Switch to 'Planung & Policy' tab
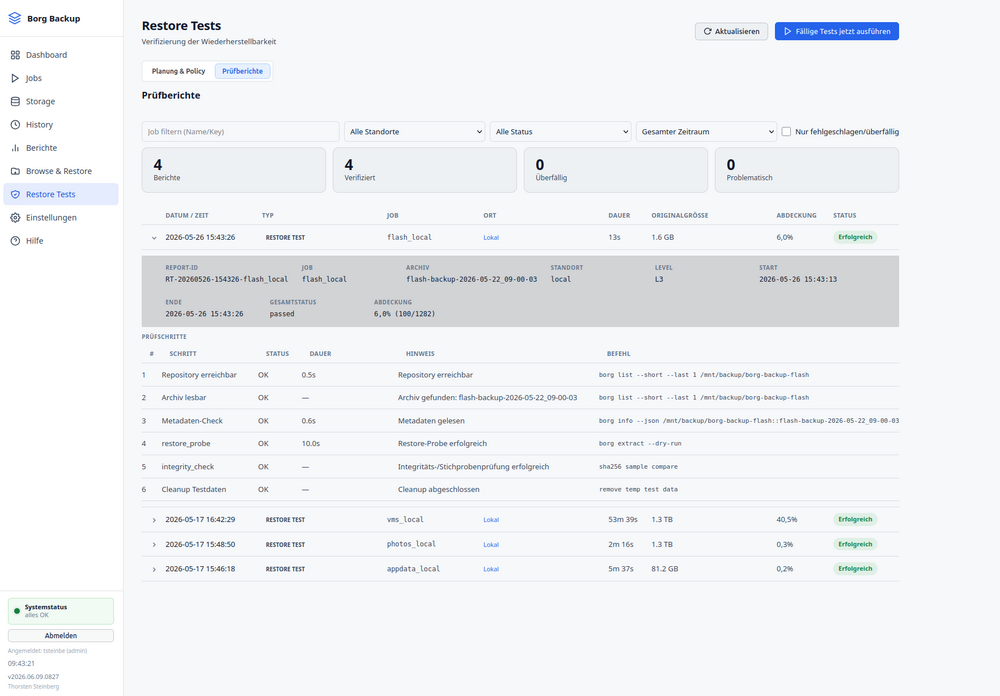The image size is (1000, 696). click(179, 71)
